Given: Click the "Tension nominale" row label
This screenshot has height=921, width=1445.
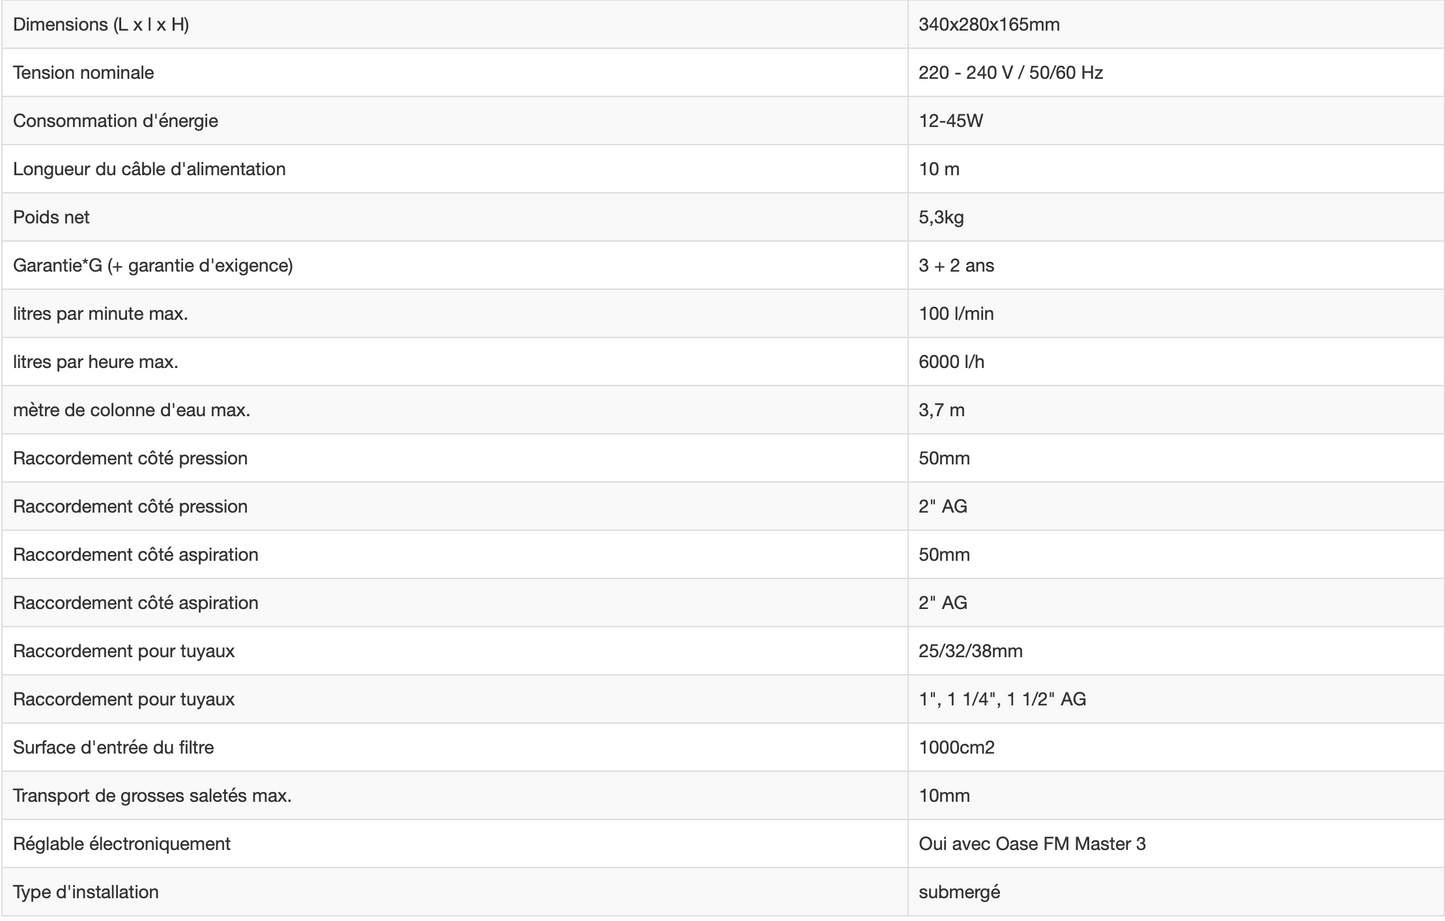Looking at the screenshot, I should coord(84,73).
